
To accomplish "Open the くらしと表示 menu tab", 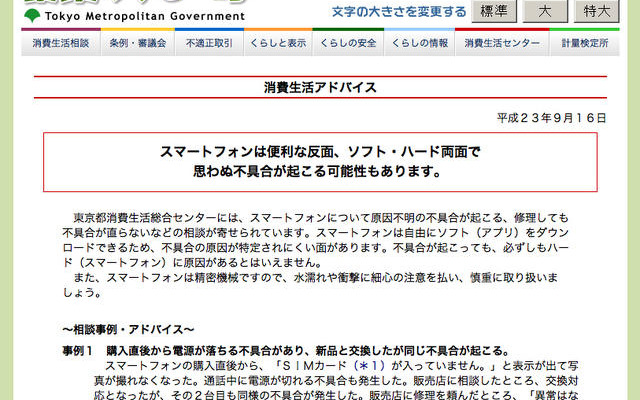I will [278, 43].
